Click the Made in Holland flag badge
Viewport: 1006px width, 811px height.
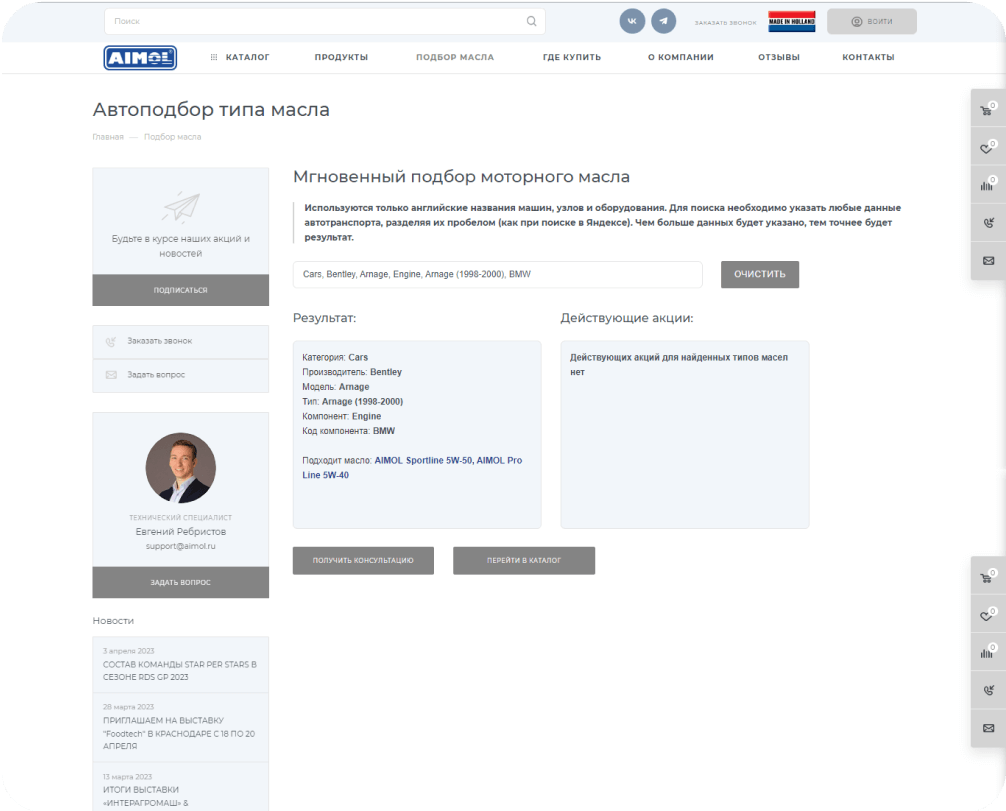coord(791,21)
